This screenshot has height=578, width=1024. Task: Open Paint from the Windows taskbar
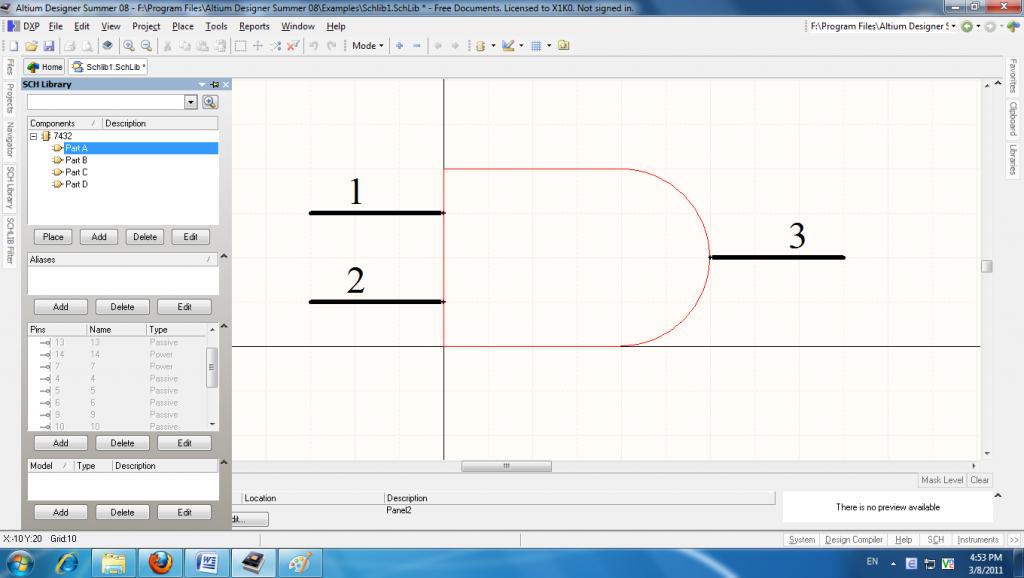click(300, 562)
